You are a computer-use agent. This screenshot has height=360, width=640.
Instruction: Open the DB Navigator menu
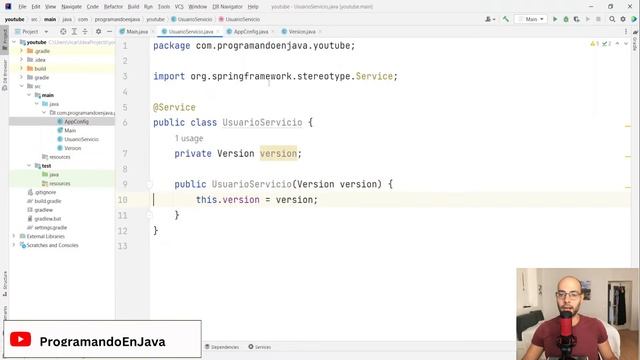pos(227,7)
